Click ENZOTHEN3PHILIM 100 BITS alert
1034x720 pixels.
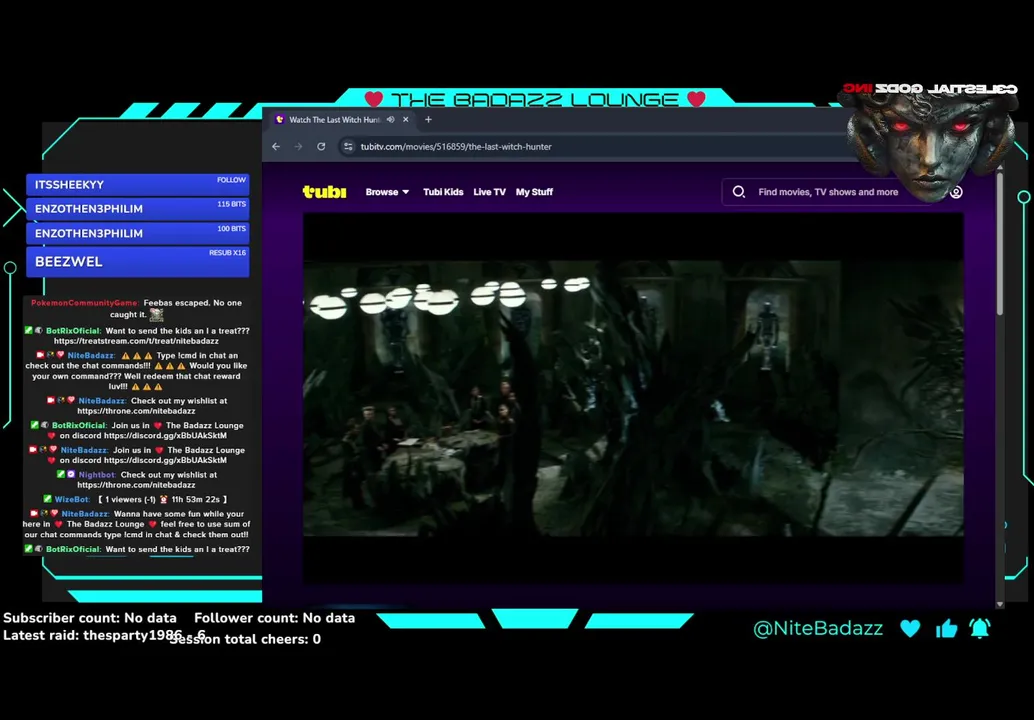click(x=138, y=233)
